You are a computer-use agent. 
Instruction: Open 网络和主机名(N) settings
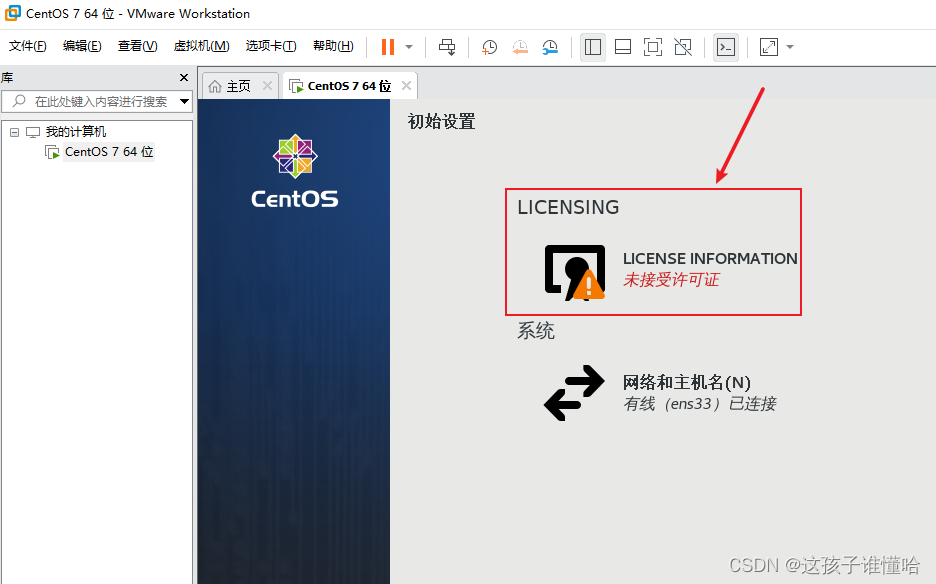click(686, 382)
